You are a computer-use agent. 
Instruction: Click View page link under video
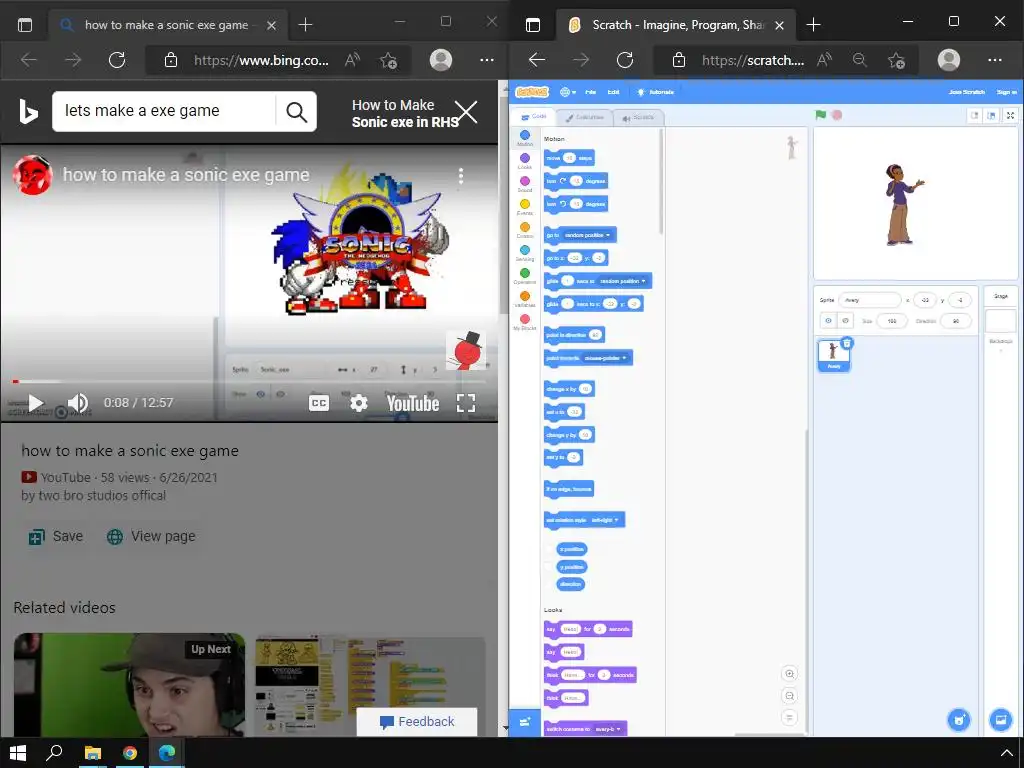coord(151,536)
